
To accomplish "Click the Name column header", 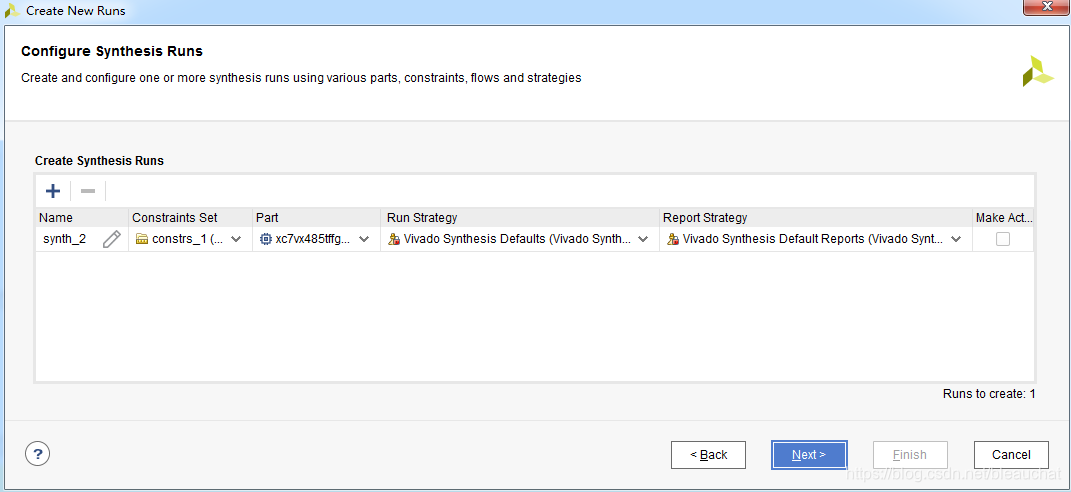I will tap(82, 217).
